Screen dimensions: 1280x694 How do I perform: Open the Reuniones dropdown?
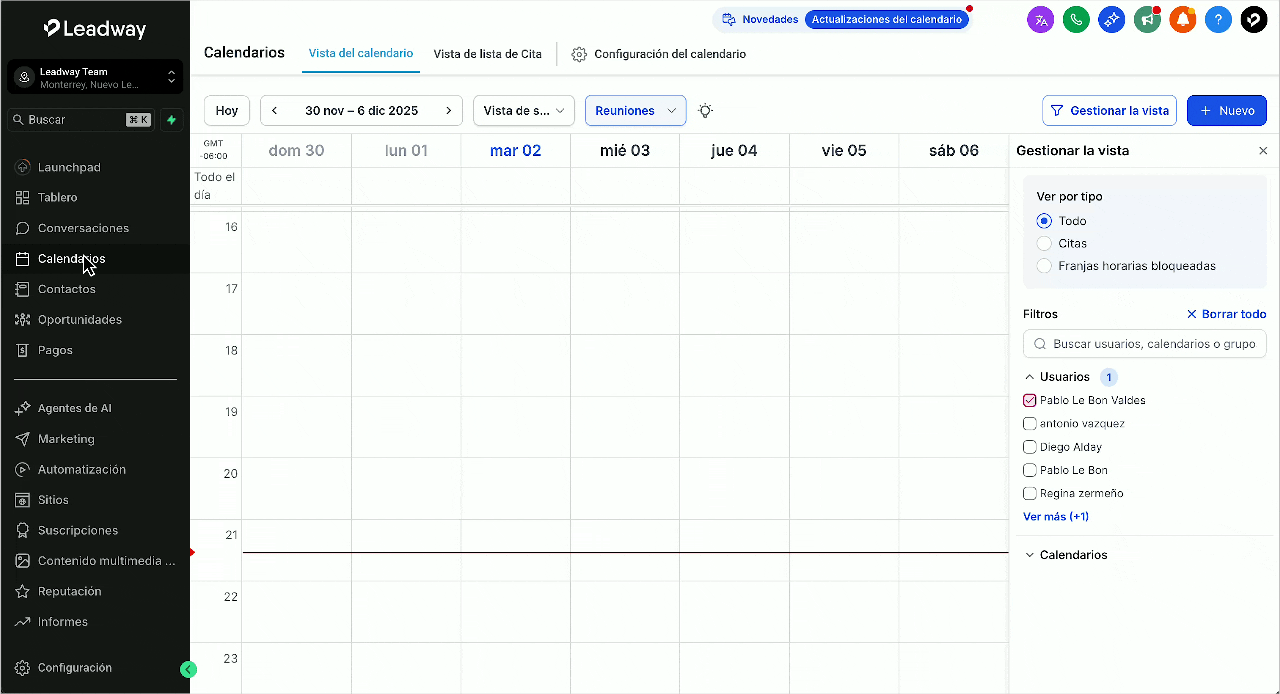[635, 111]
